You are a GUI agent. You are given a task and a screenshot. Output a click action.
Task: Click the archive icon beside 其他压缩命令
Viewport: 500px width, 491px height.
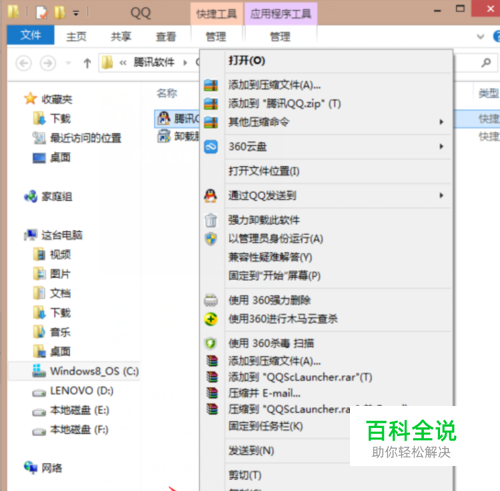pyautogui.click(x=211, y=122)
